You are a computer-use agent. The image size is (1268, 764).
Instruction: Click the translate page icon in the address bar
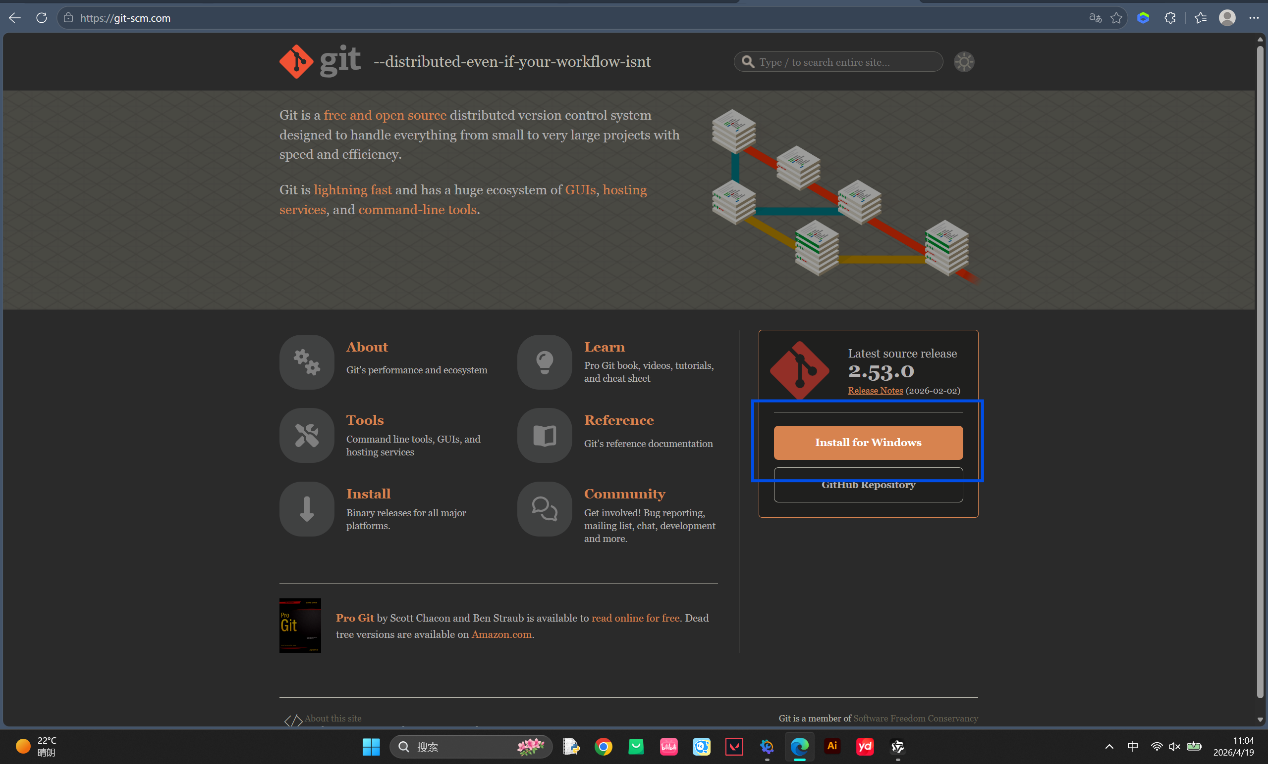1095,18
